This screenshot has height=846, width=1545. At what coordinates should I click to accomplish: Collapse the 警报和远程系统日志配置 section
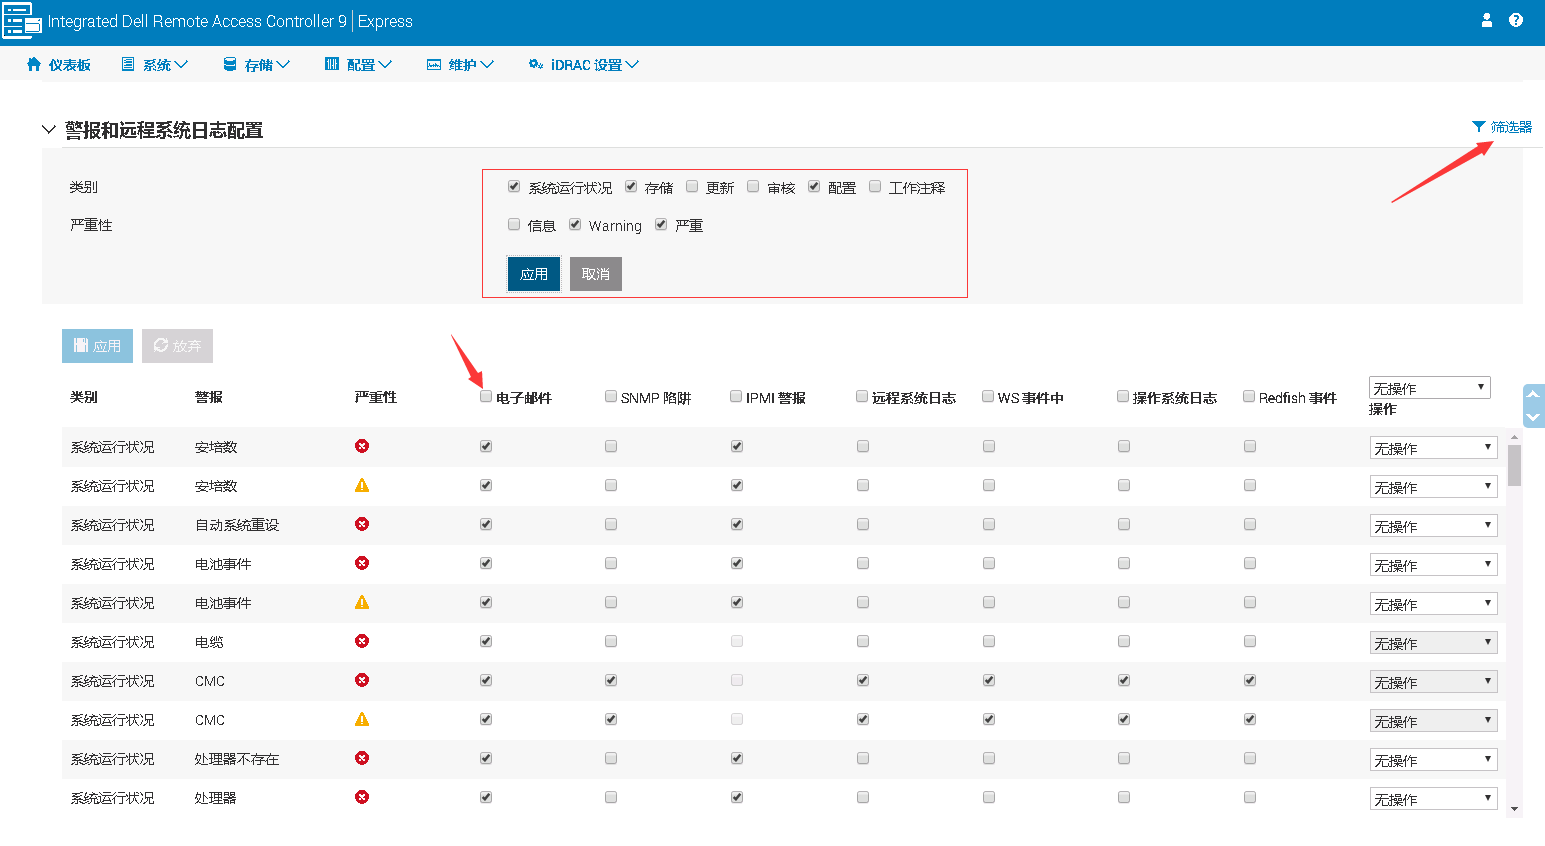tap(48, 130)
